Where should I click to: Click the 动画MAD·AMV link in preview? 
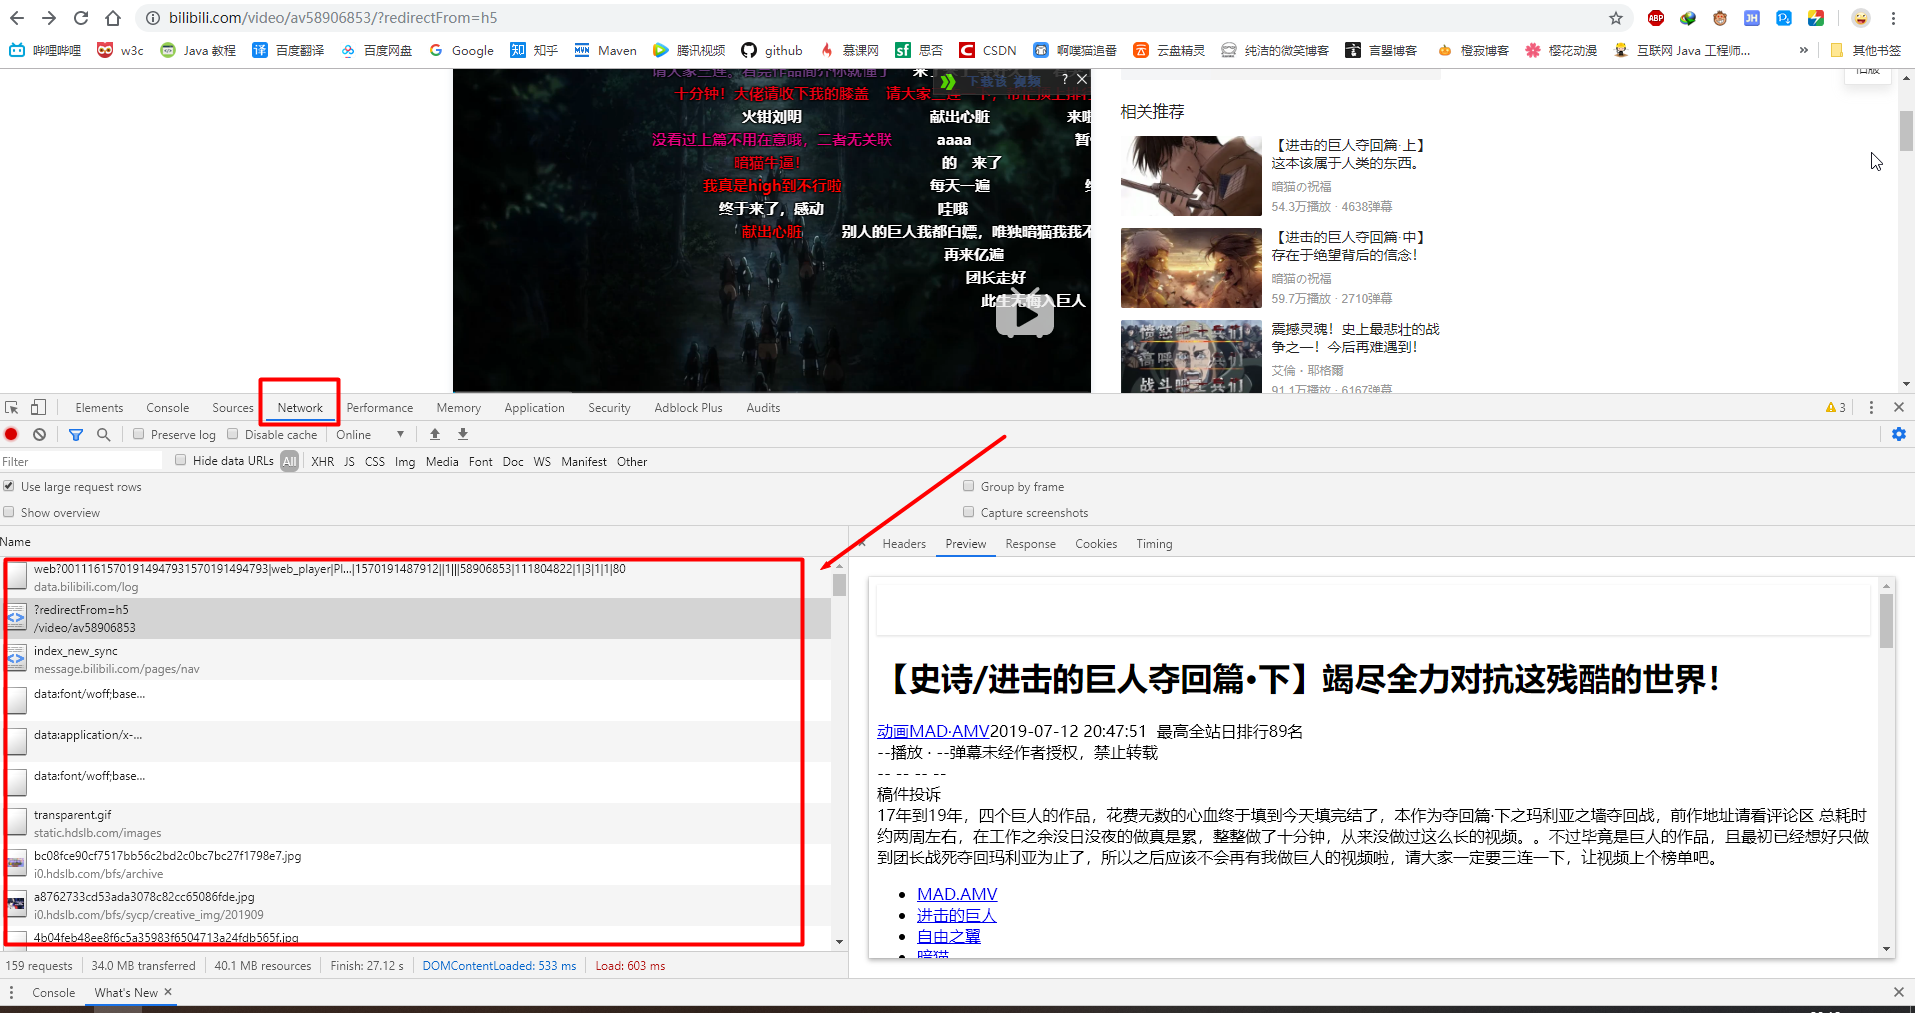point(933,731)
